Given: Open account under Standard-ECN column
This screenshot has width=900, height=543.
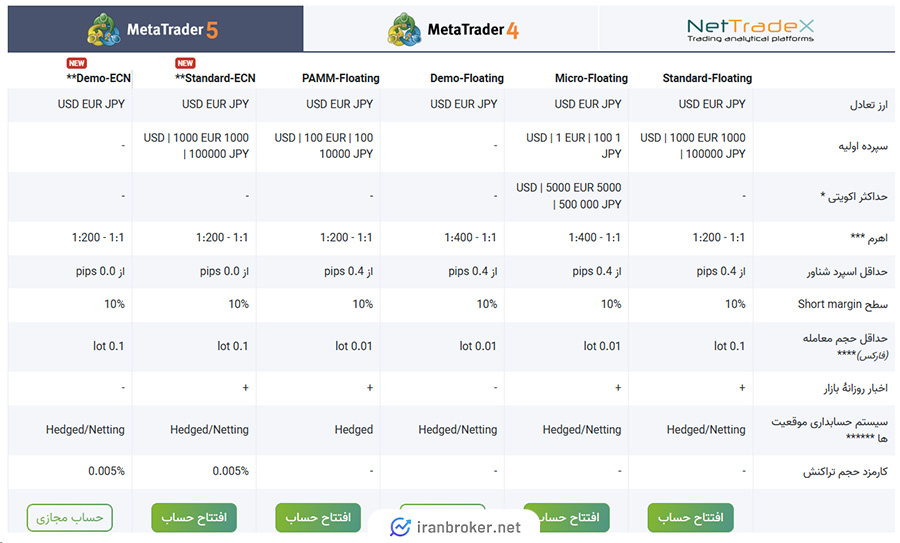Looking at the screenshot, I should coord(194,518).
